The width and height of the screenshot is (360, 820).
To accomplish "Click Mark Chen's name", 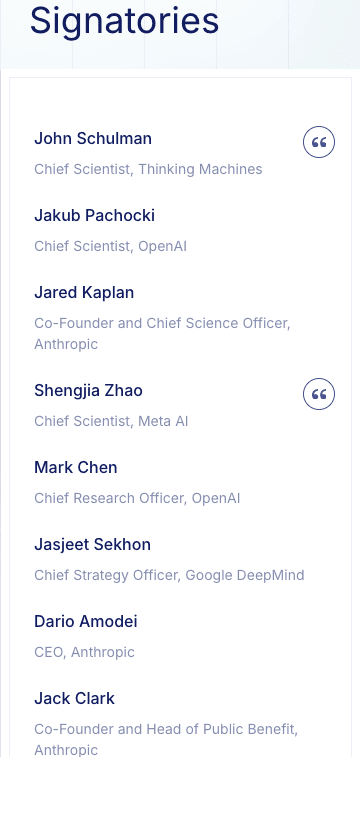I will click(x=76, y=468).
